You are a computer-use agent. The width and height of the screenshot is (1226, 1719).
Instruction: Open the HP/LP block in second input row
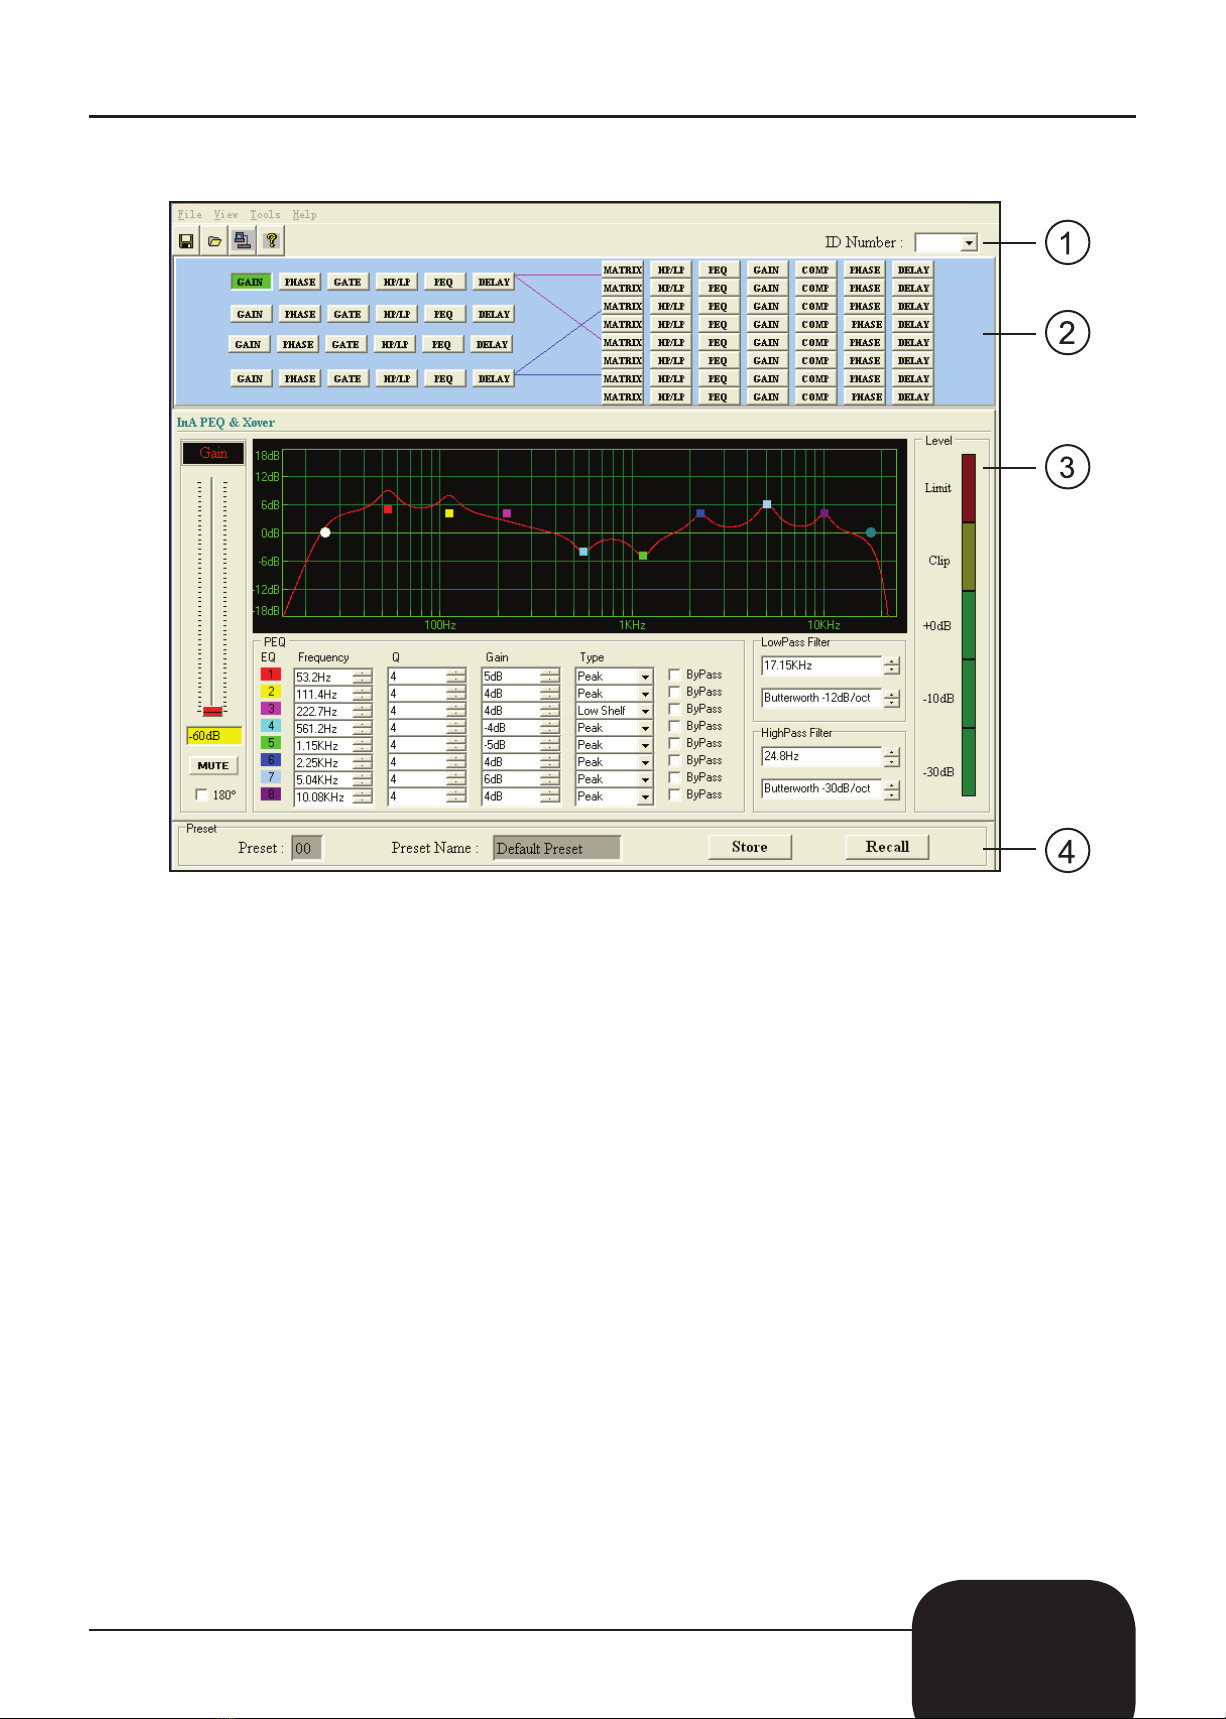pos(397,314)
